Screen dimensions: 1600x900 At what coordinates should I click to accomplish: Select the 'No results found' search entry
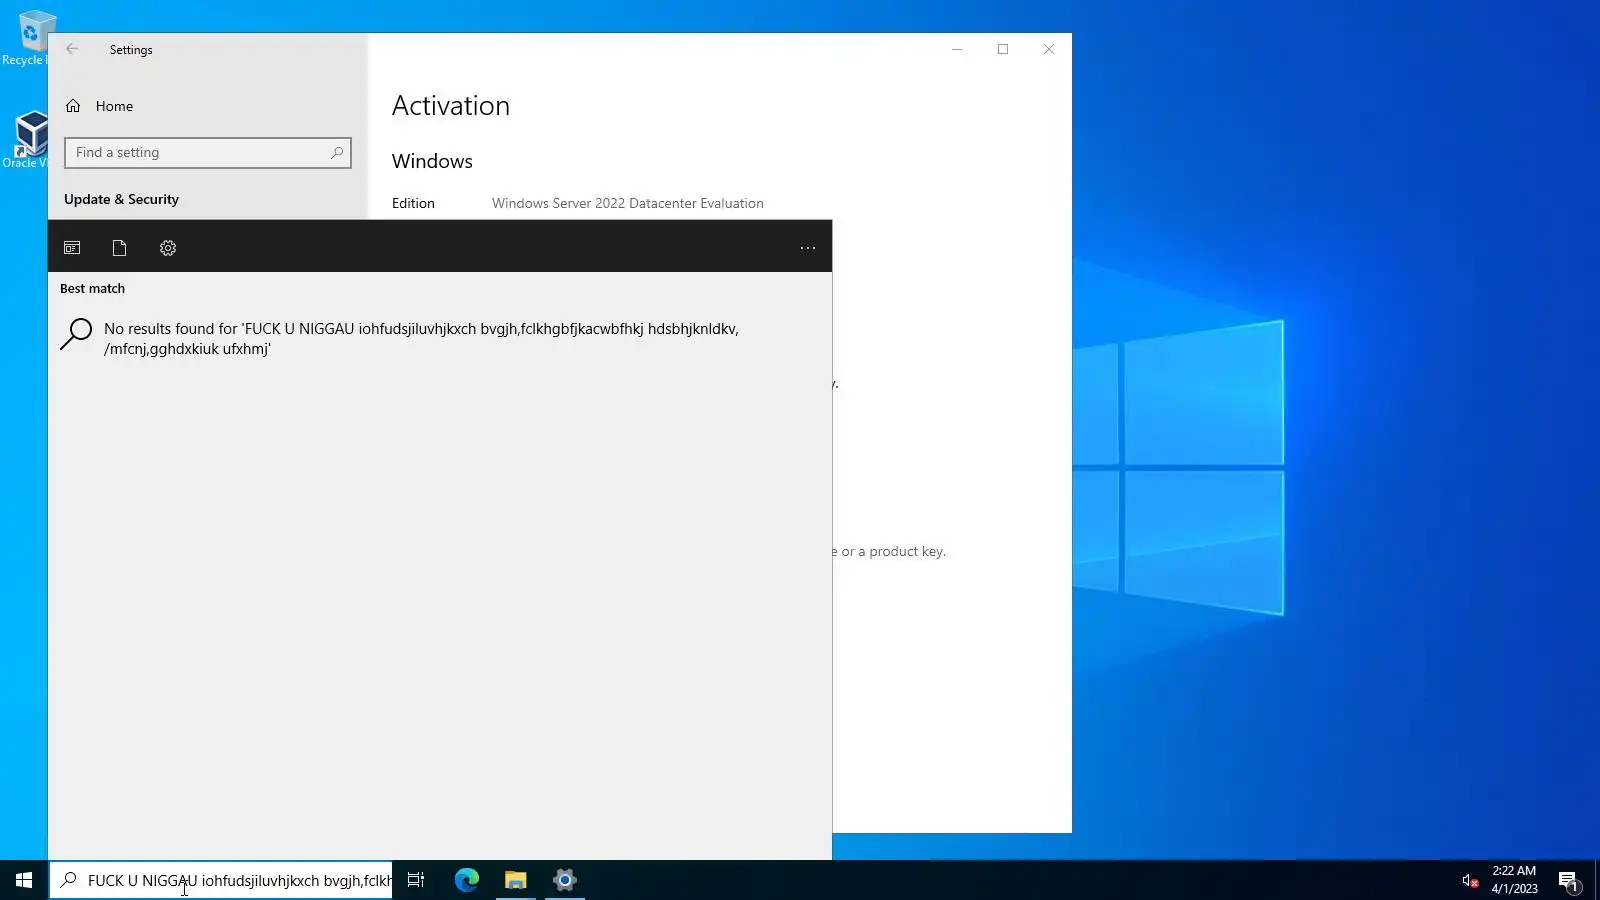tap(440, 338)
